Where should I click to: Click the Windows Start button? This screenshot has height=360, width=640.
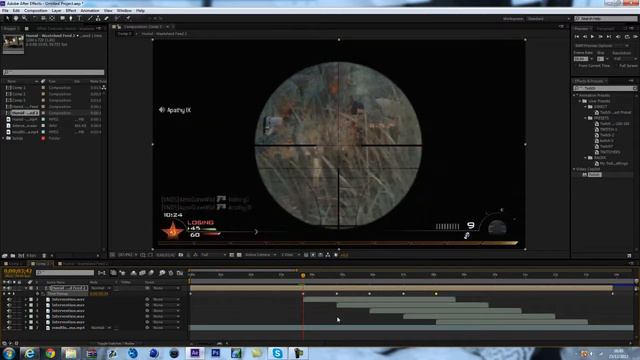(9, 353)
